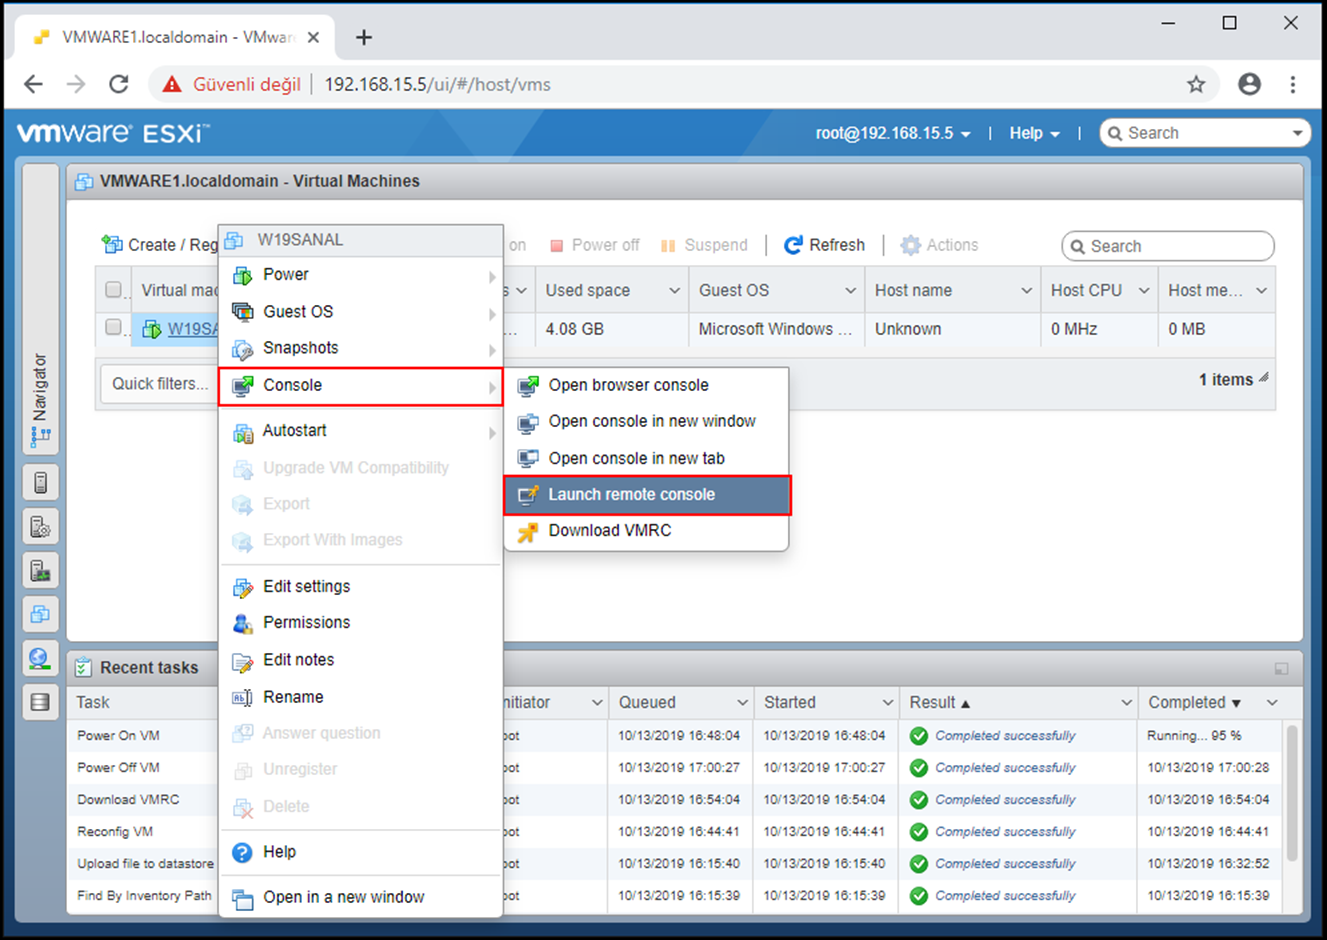
Task: Minimize the Recent tasks panel icon
Action: coord(1281,668)
